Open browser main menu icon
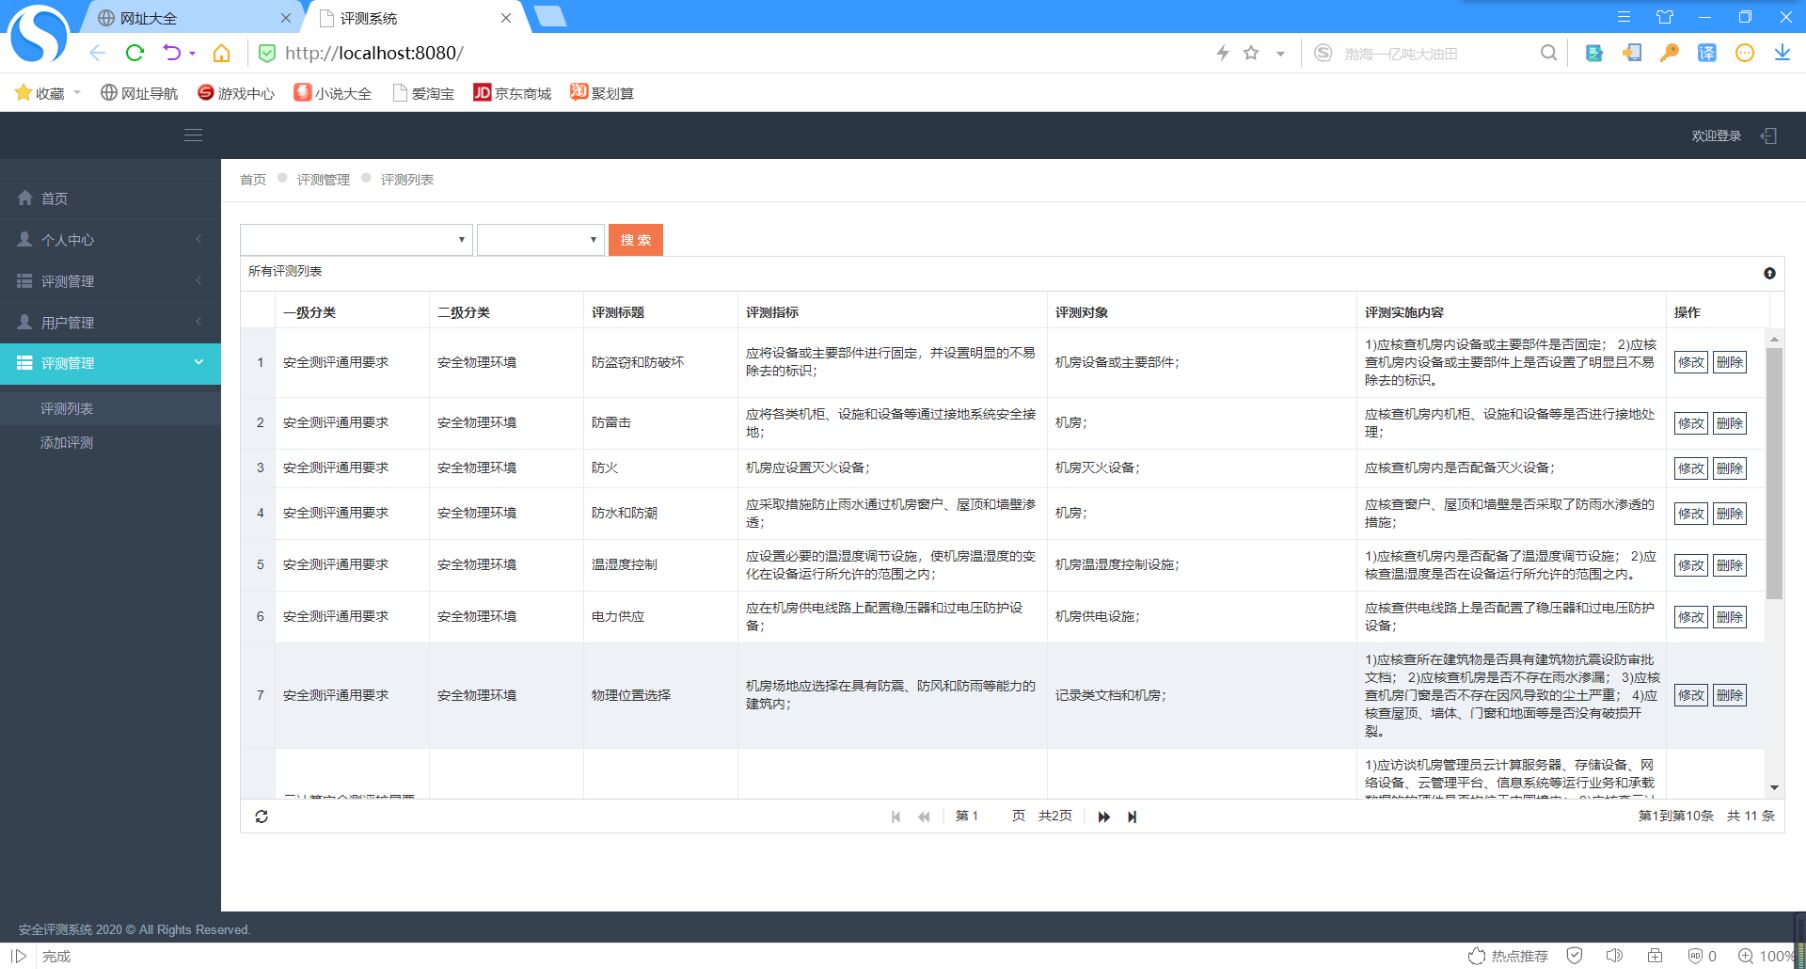This screenshot has height=969, width=1806. (1624, 17)
